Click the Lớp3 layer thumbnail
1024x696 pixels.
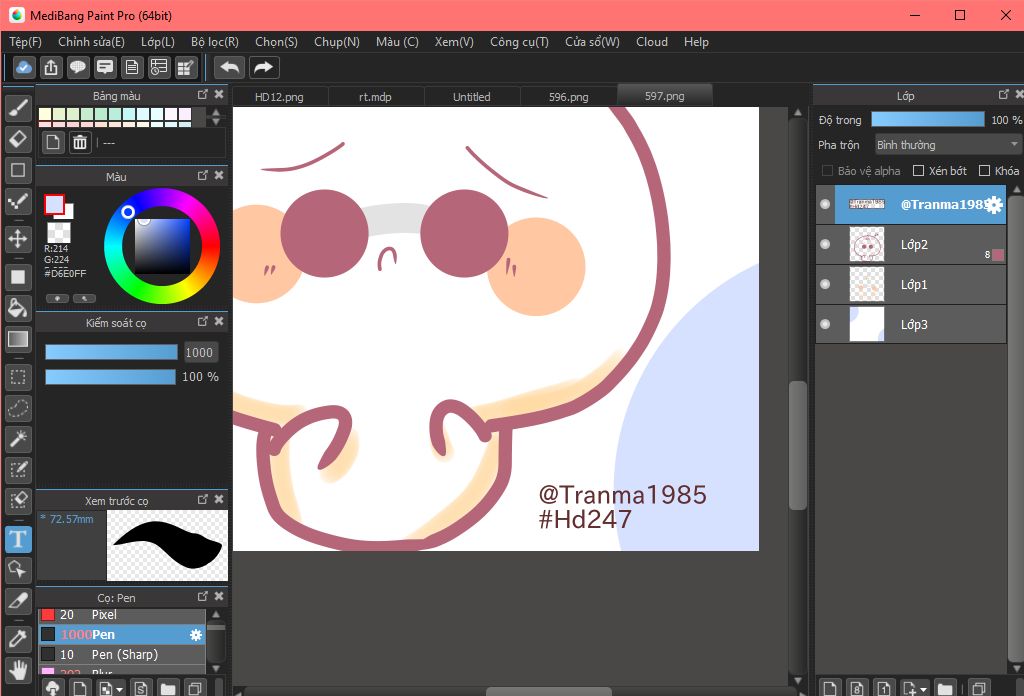pos(867,324)
